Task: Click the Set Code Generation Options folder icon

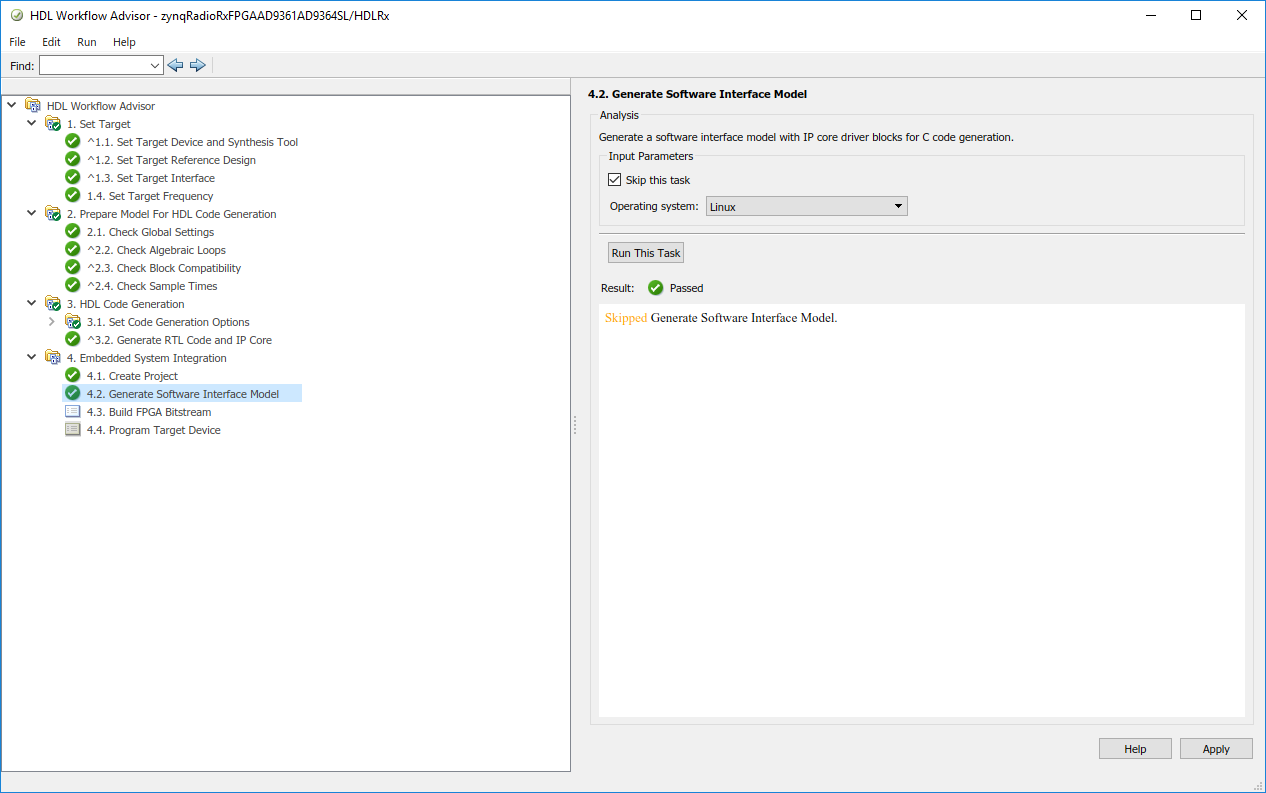Action: (x=72, y=322)
